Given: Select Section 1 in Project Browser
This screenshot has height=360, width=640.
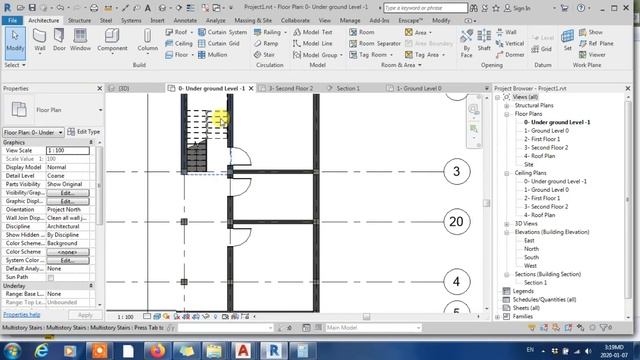Looking at the screenshot, I should [535, 283].
